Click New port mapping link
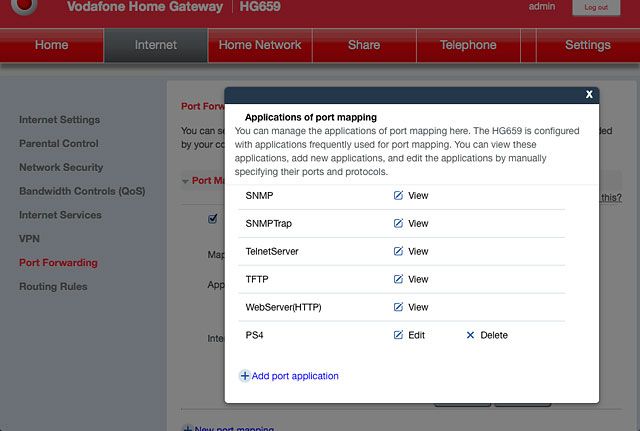The image size is (640, 431). (234, 428)
